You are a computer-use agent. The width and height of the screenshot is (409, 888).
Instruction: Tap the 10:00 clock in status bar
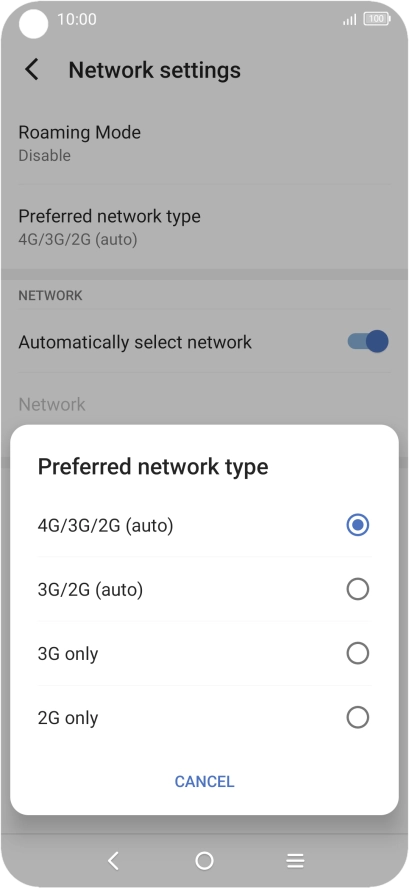click(77, 19)
